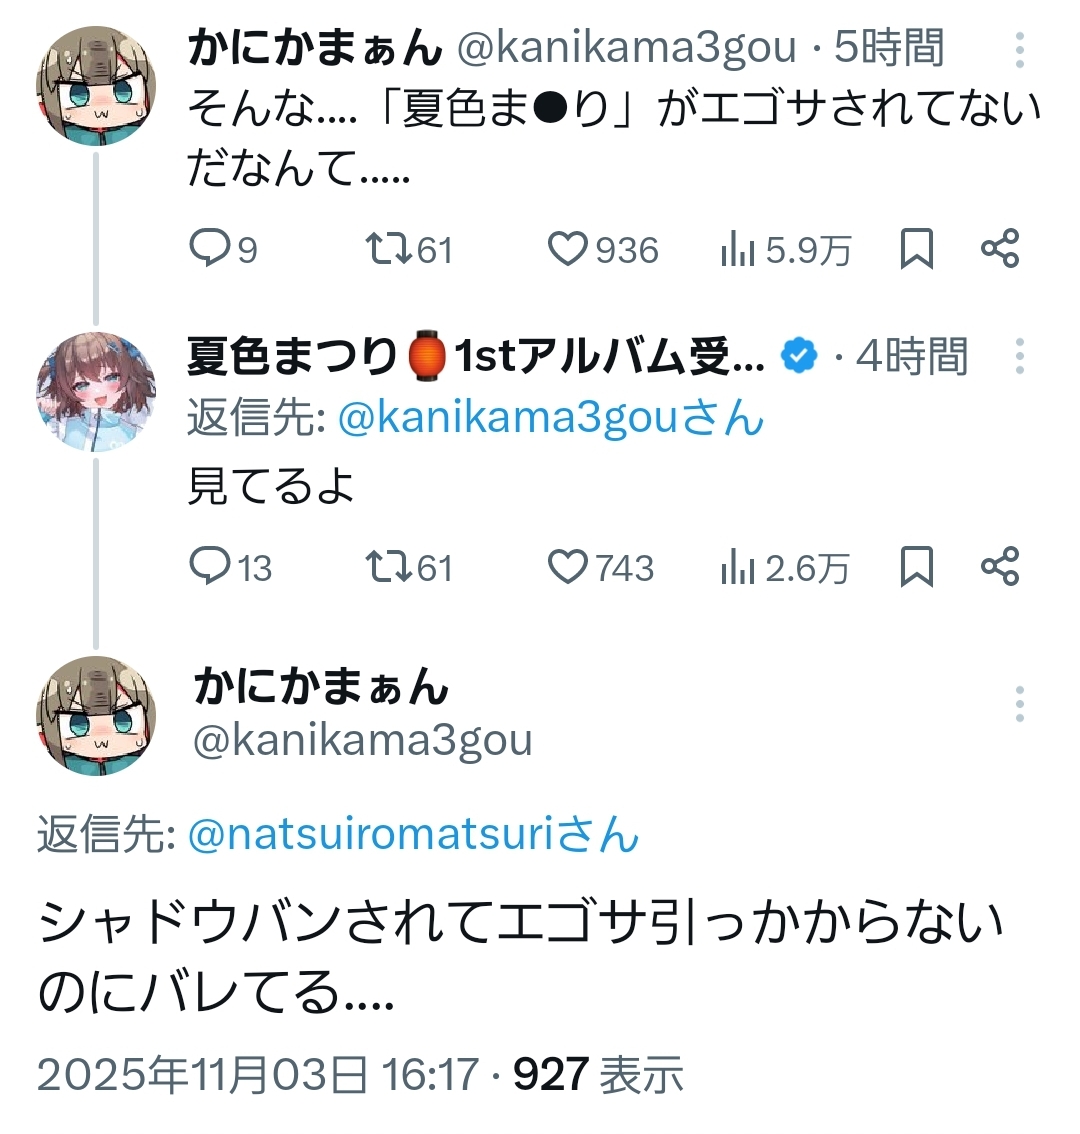1080x1134 pixels.
Task: Open the @kanikama3gouさん reply mention link
Action: pos(550,420)
